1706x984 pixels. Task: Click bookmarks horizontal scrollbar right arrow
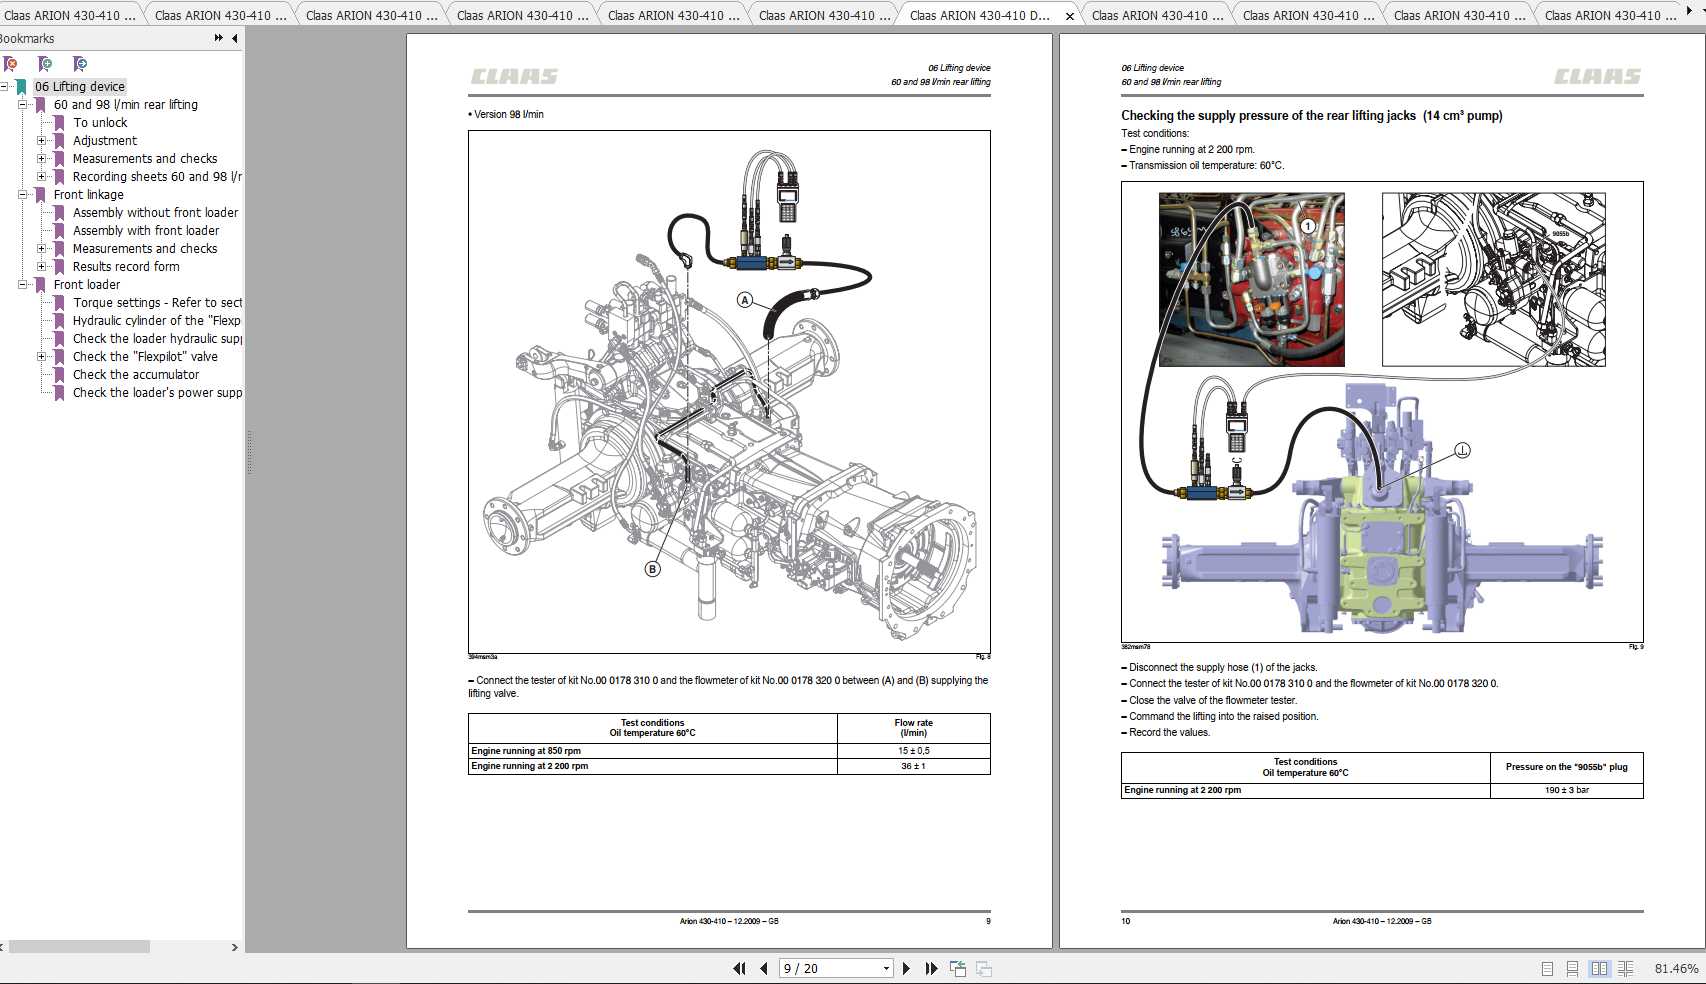235,947
